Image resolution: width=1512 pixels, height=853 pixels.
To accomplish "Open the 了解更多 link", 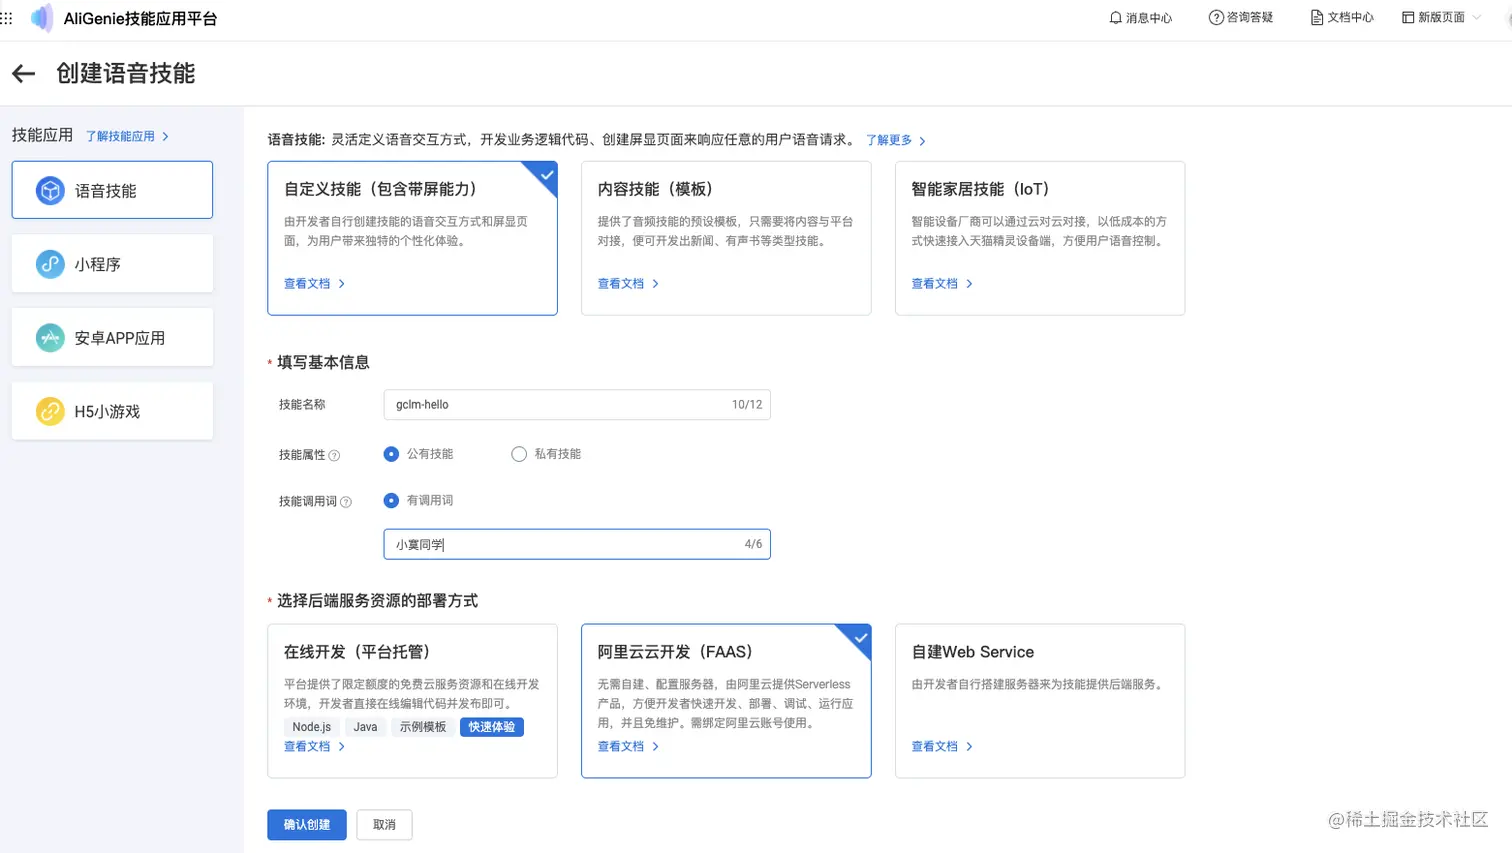I will [x=896, y=140].
